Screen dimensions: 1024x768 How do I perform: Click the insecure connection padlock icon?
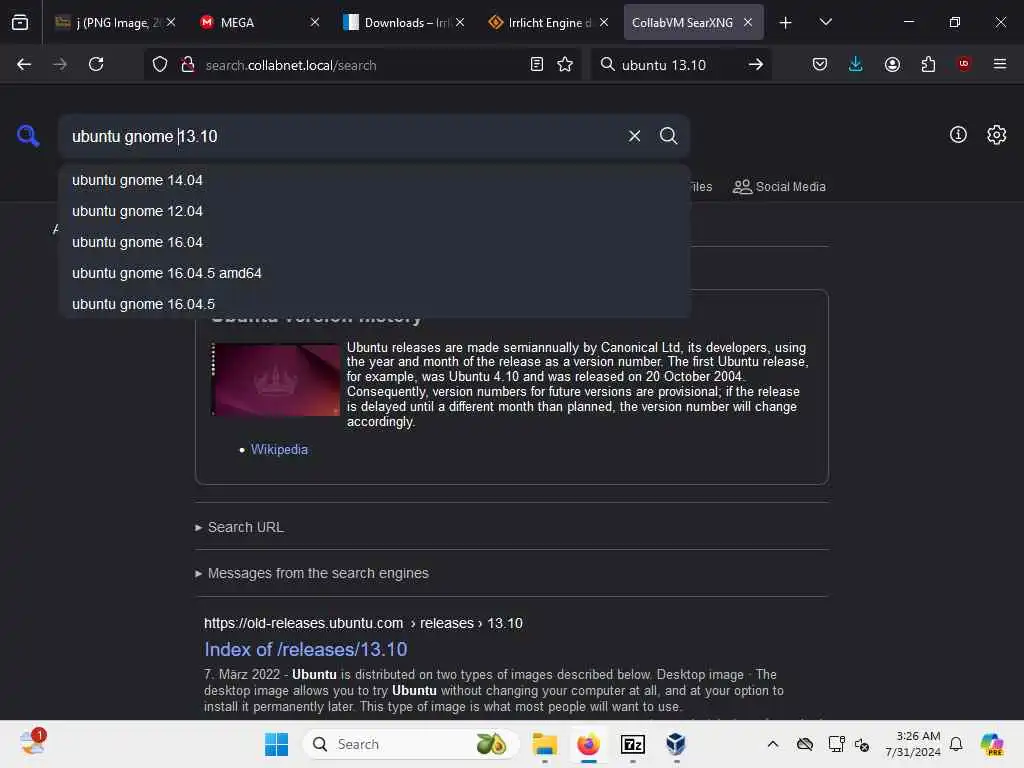tap(188, 64)
